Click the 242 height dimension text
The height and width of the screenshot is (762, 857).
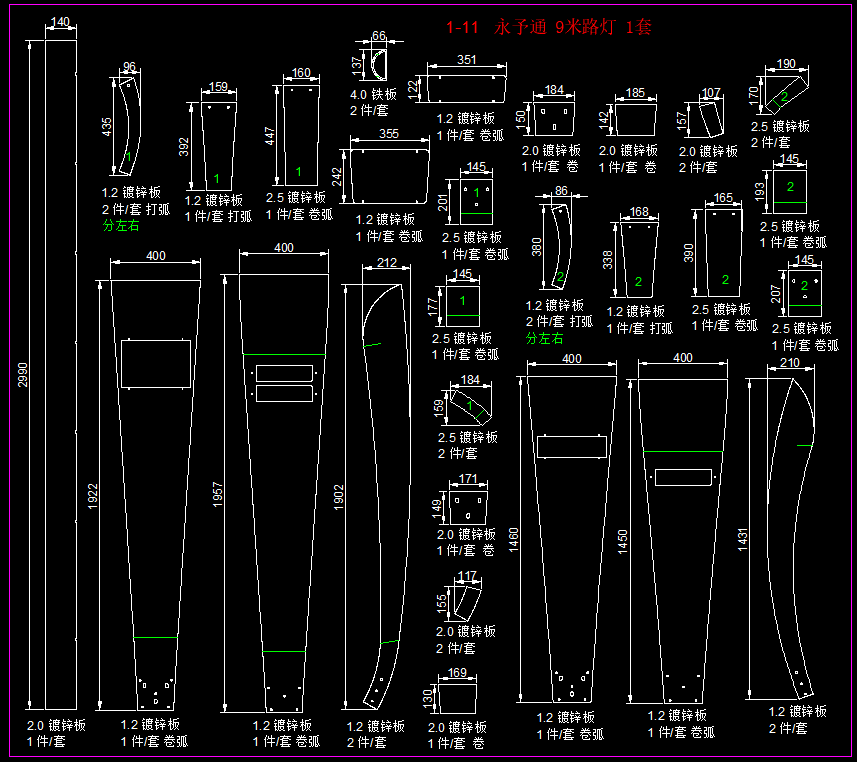tap(337, 176)
